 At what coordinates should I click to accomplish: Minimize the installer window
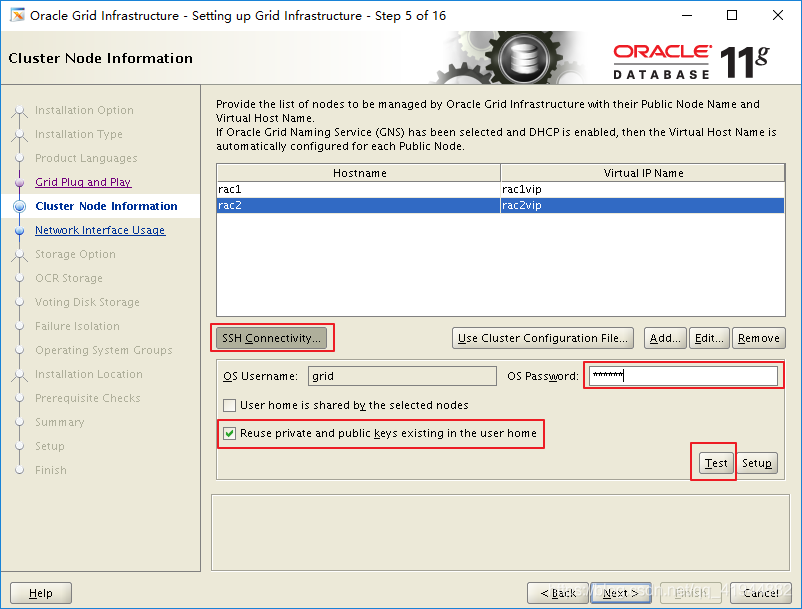coord(687,15)
